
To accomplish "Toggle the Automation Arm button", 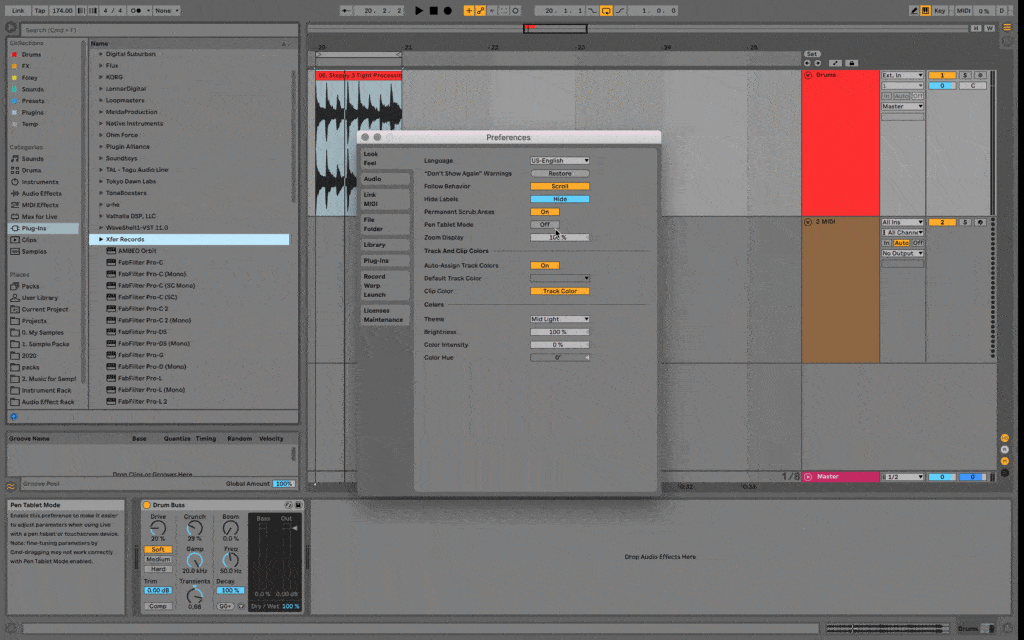I will pos(481,10).
